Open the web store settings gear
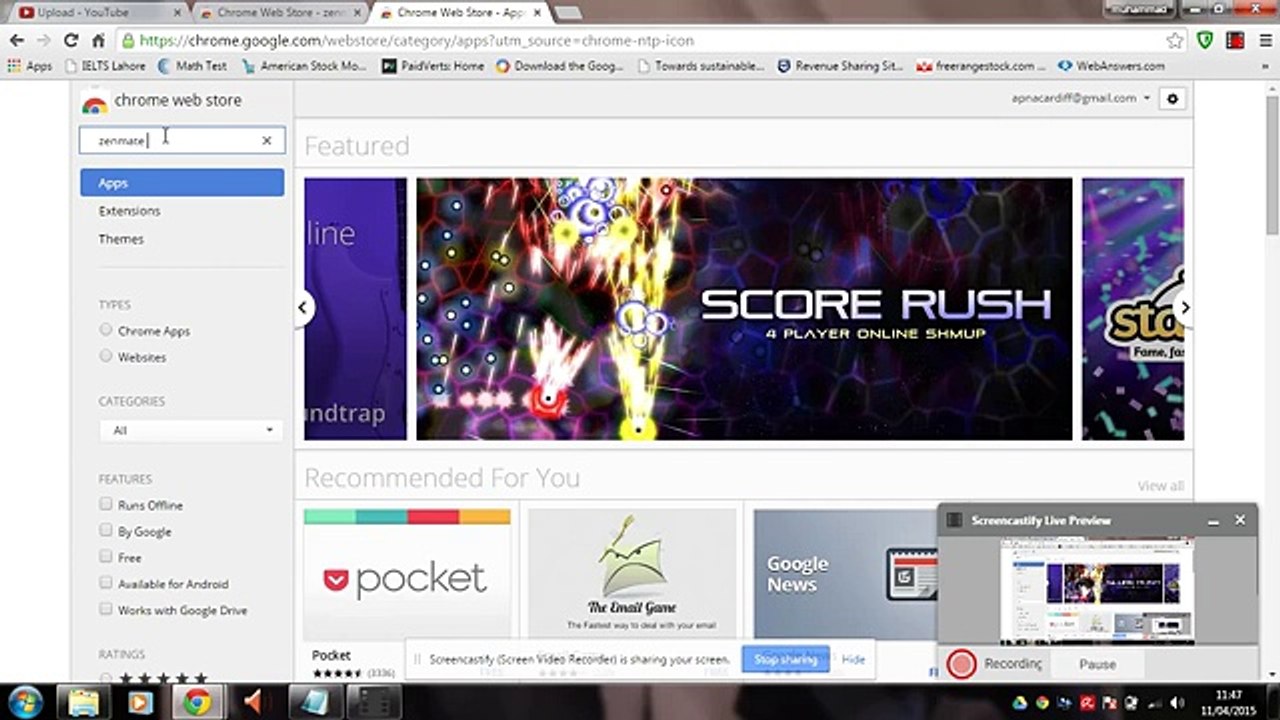Image resolution: width=1280 pixels, height=720 pixels. click(1172, 99)
